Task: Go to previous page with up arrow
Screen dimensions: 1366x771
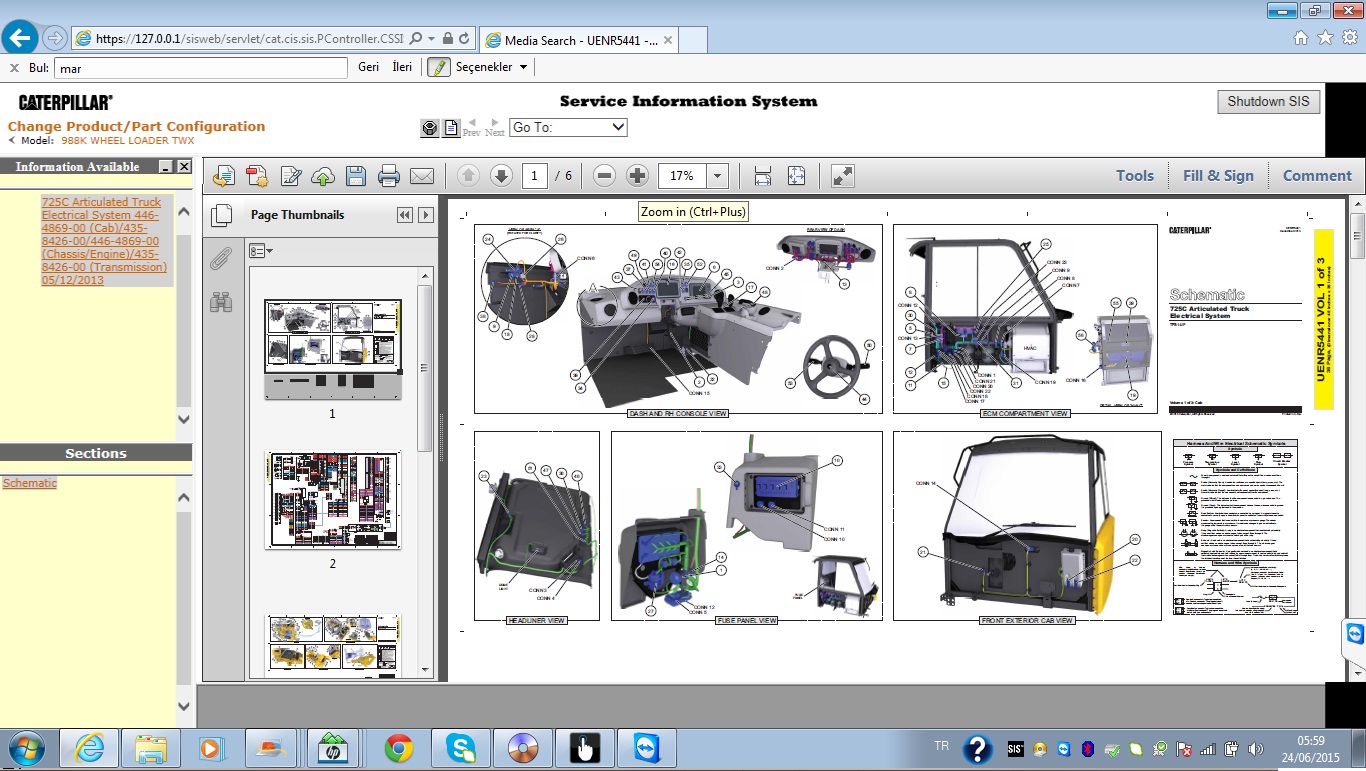Action: [468, 176]
